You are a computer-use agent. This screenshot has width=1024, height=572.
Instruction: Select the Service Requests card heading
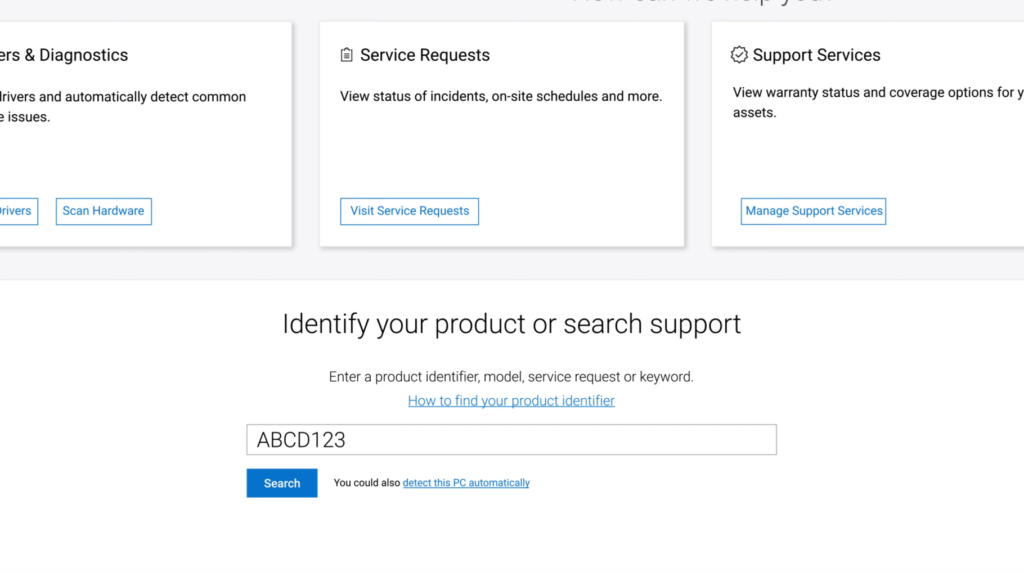[425, 55]
